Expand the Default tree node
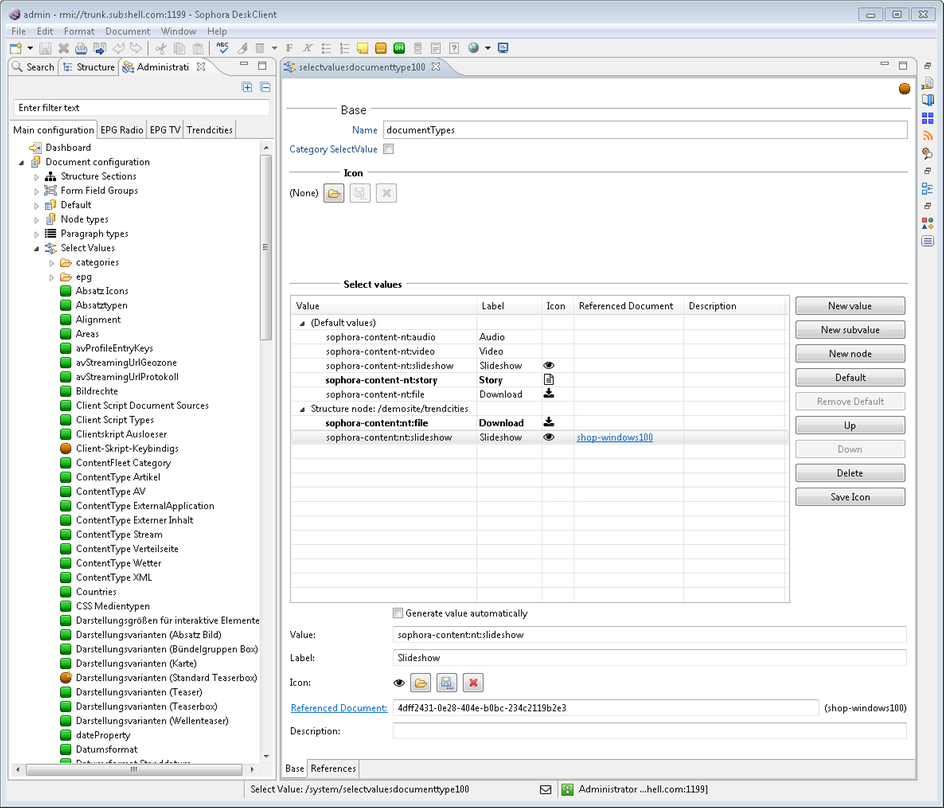 point(37,205)
